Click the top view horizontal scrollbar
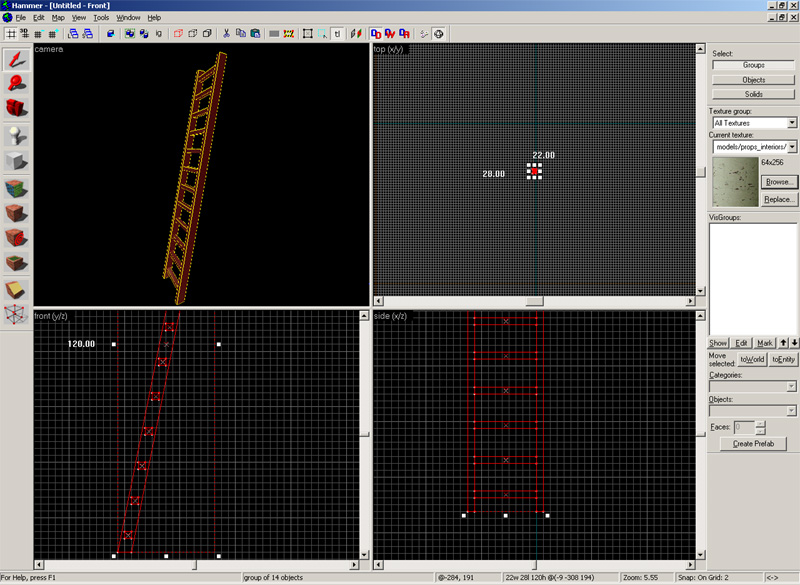The image size is (800, 585). tap(535, 300)
